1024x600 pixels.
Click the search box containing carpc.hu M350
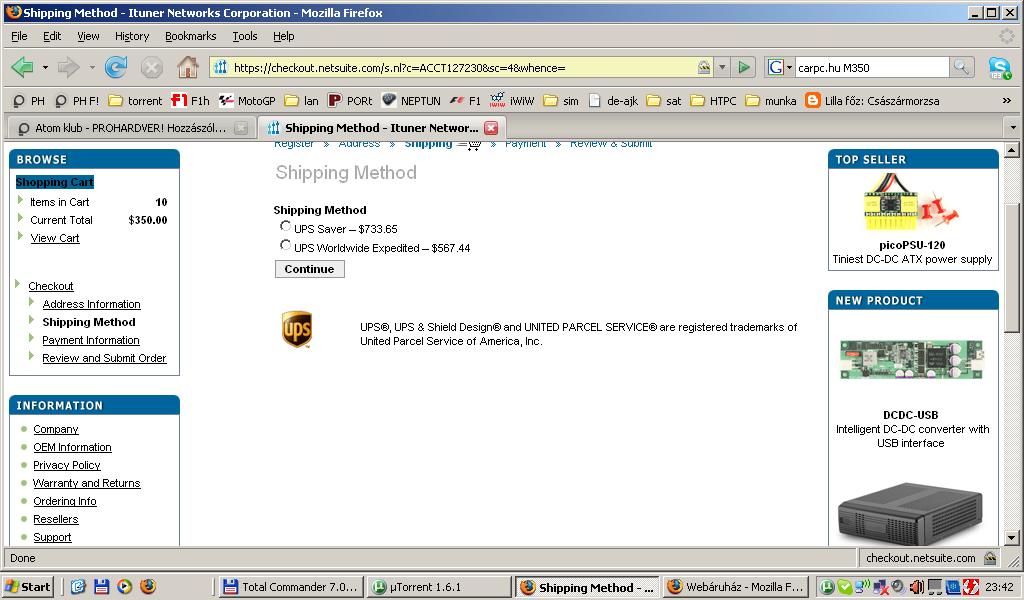pos(871,67)
